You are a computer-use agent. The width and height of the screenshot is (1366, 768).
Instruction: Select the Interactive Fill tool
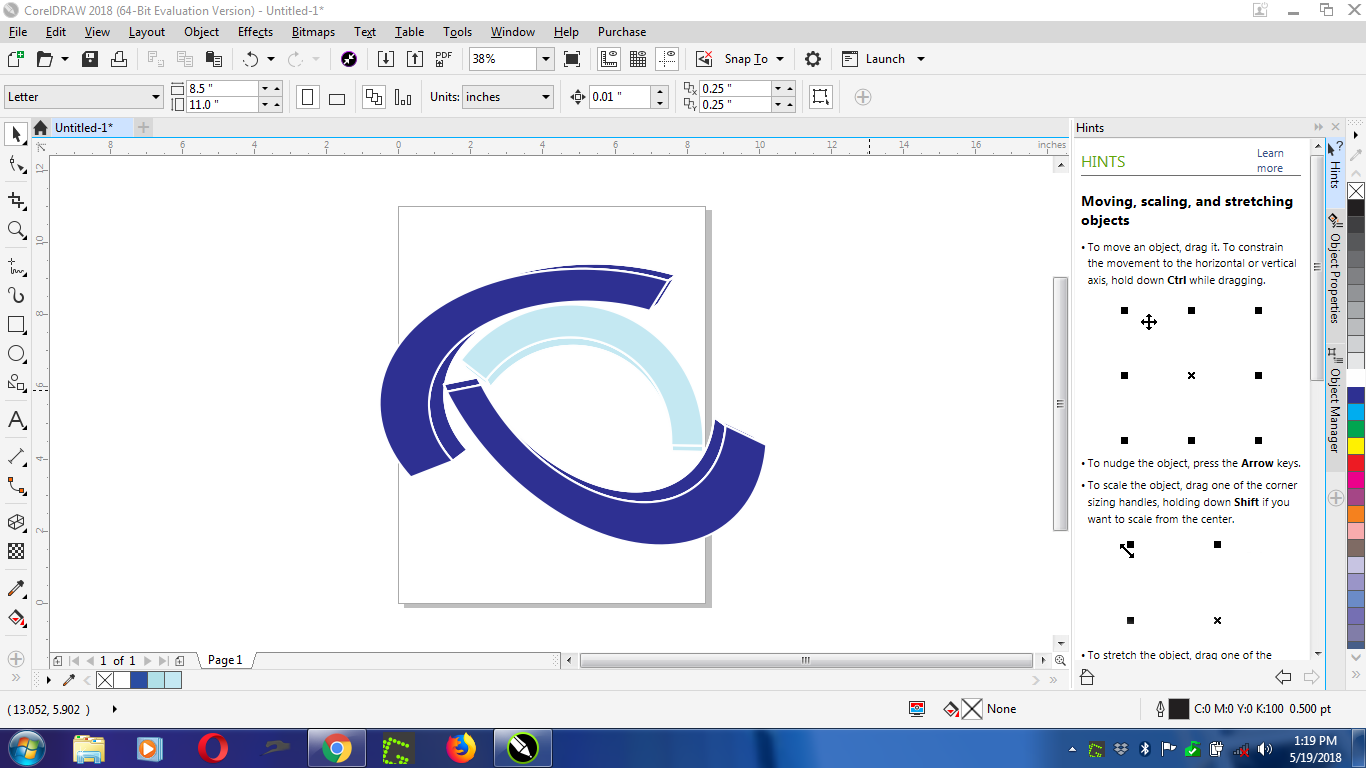pos(16,617)
